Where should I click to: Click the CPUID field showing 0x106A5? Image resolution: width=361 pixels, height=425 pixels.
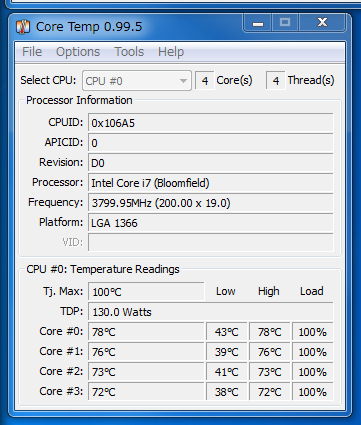(x=211, y=123)
